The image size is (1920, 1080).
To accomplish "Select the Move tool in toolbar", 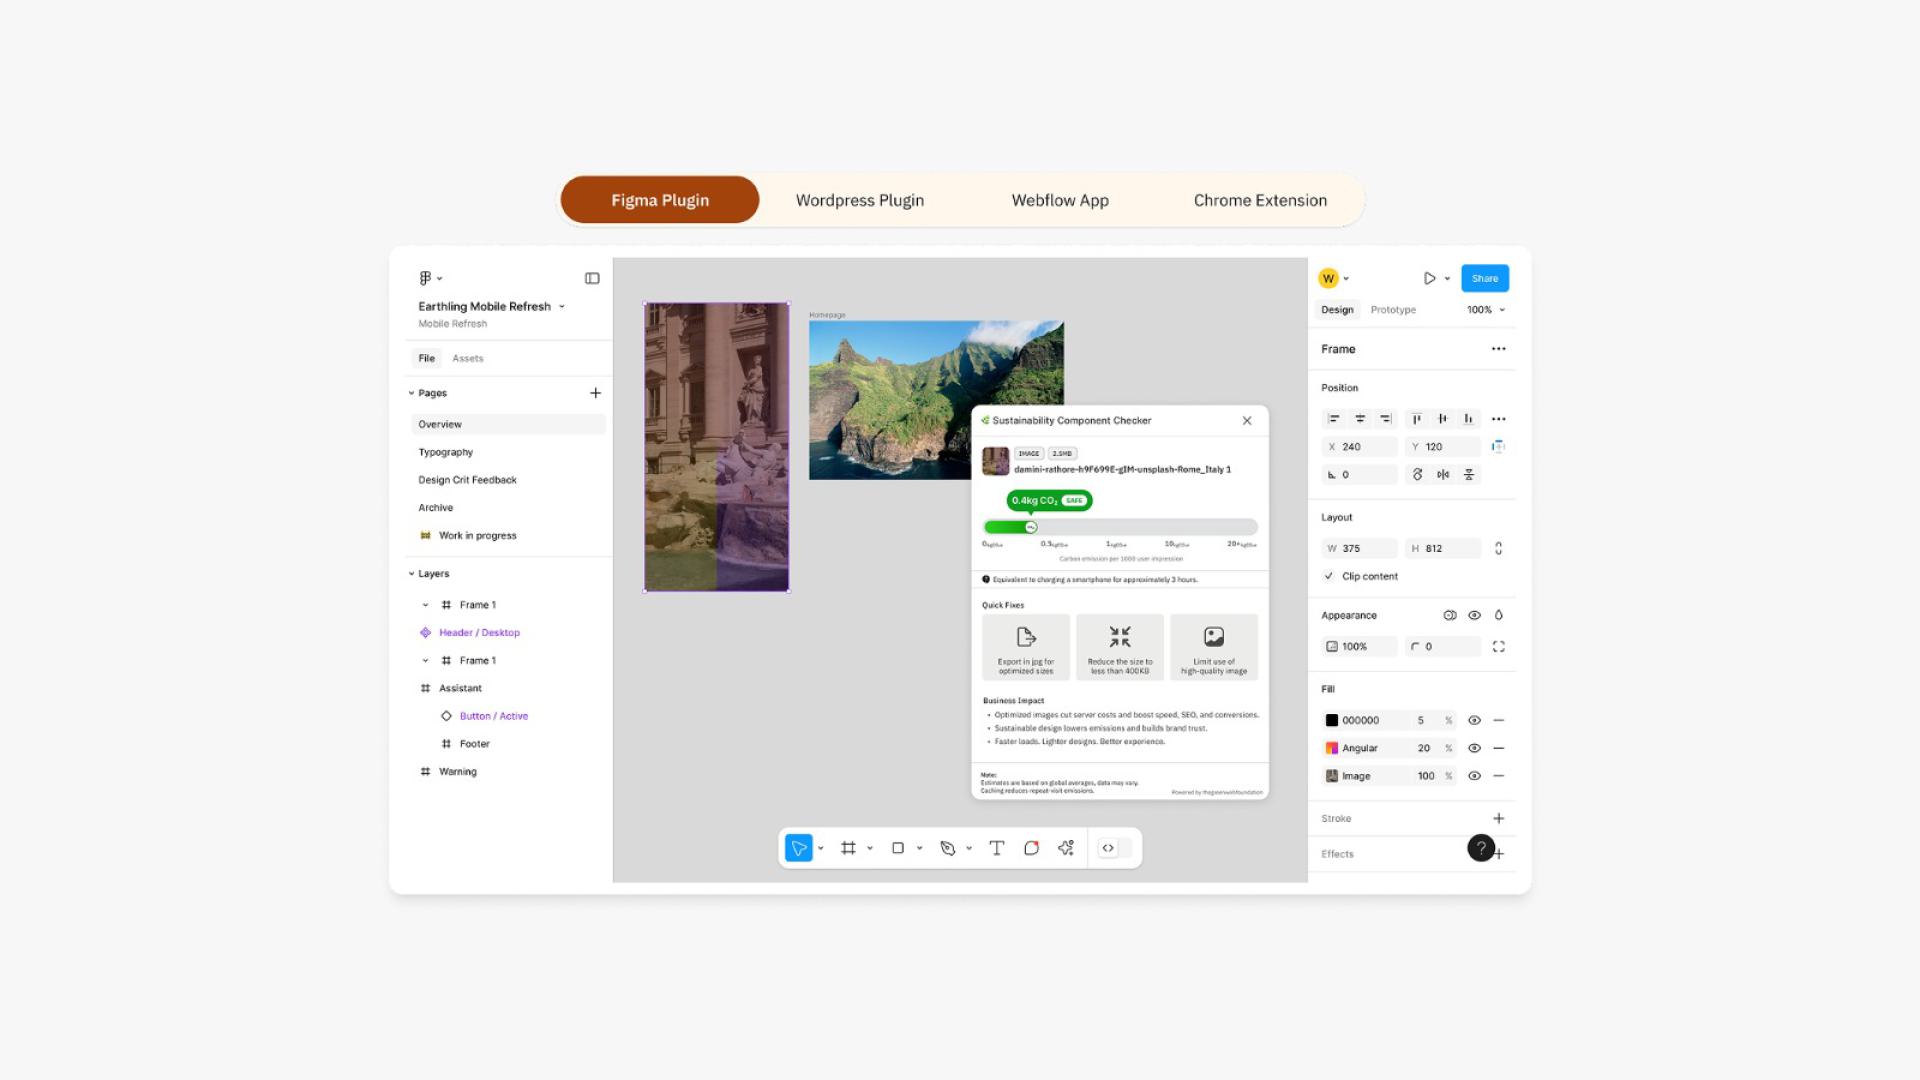I will click(x=798, y=848).
